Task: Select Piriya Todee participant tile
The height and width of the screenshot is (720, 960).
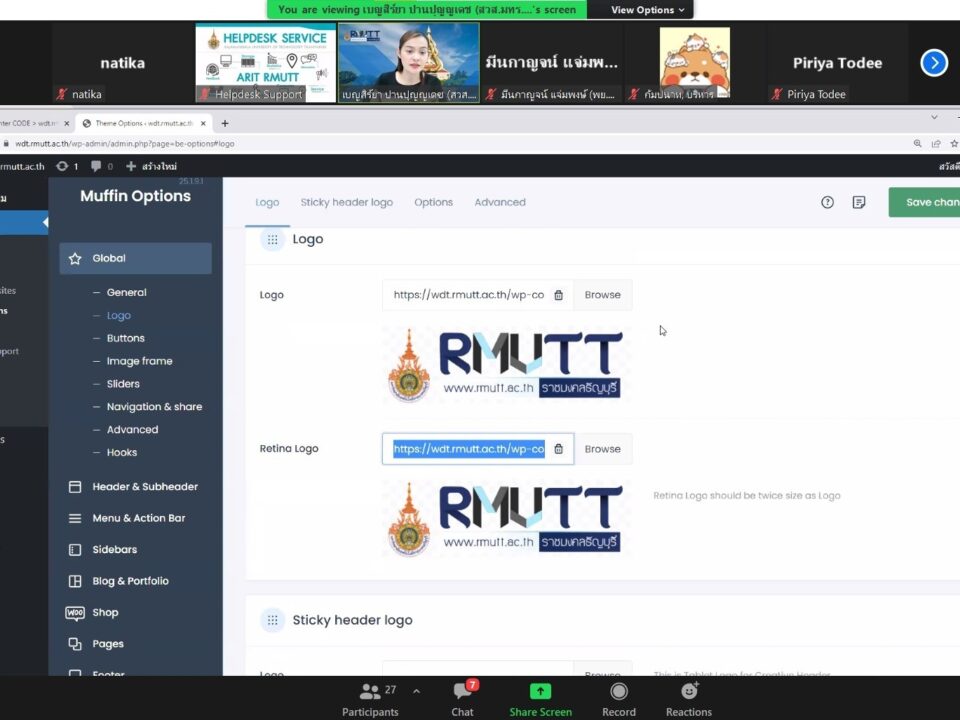Action: pyautogui.click(x=837, y=62)
